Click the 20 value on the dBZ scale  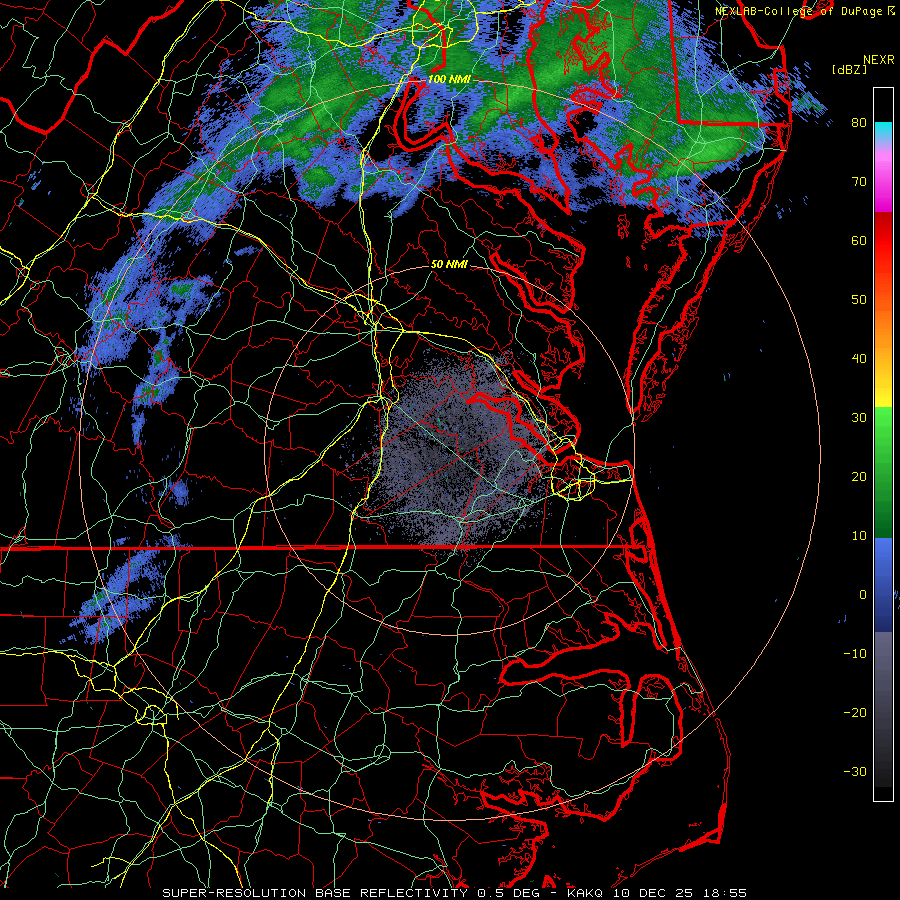[859, 477]
